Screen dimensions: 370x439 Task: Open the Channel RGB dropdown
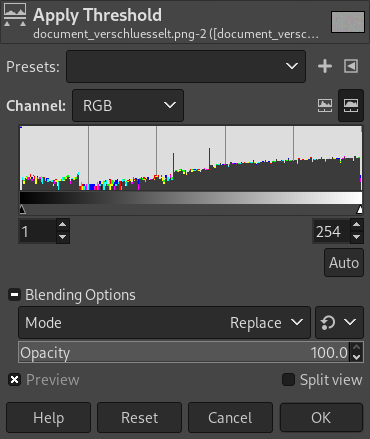pyautogui.click(x=128, y=106)
